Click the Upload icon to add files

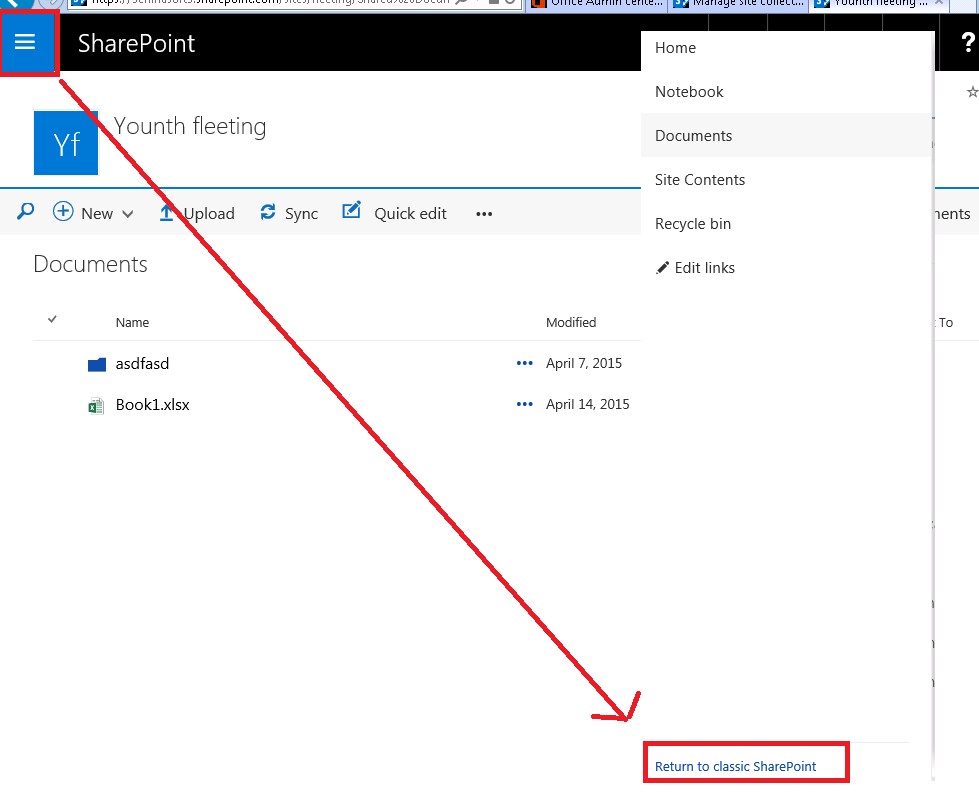pos(168,212)
